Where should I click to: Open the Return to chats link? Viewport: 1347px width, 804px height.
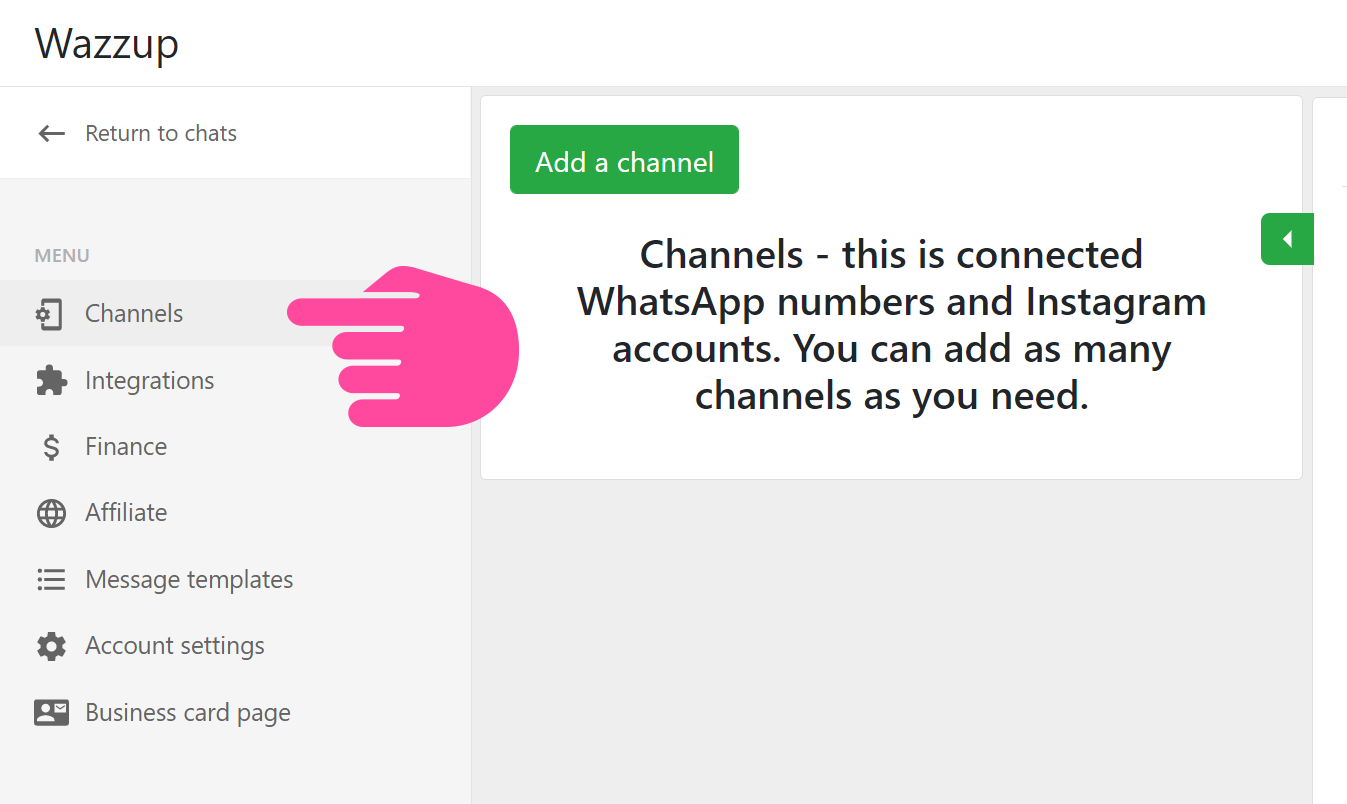[161, 133]
